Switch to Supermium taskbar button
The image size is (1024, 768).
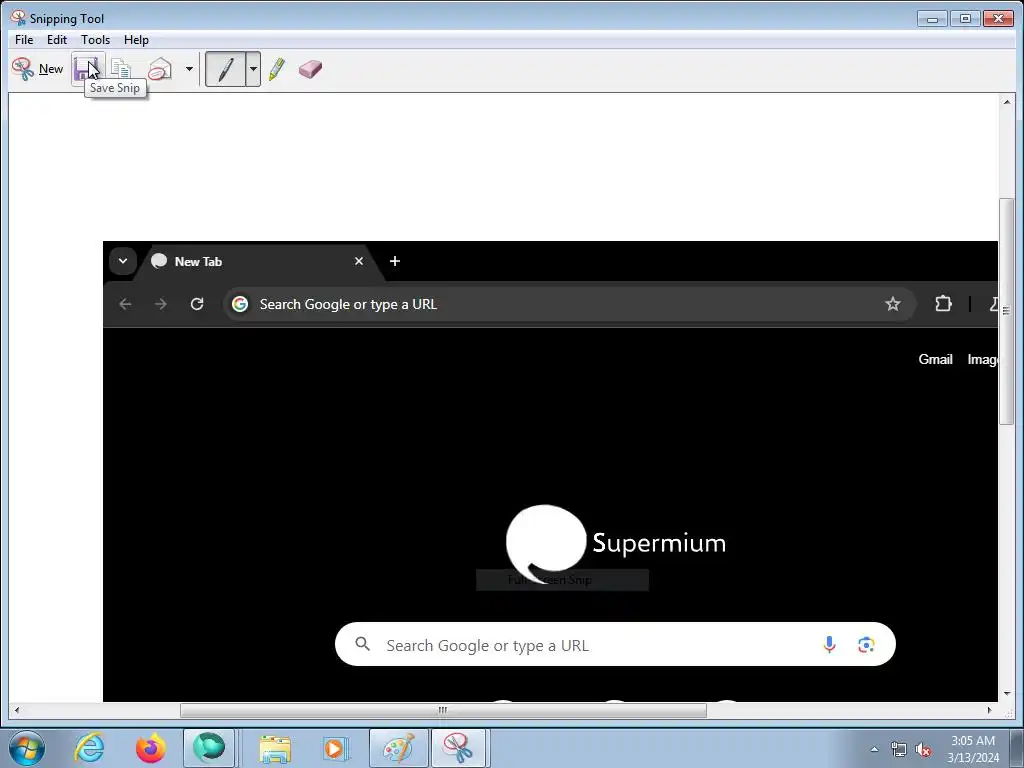(x=209, y=748)
